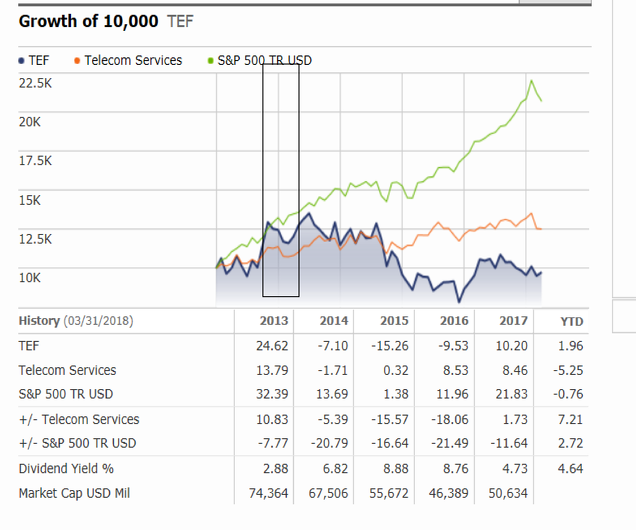This screenshot has width=636, height=530.
Task: Click the 22.5K axis label
Action: click(35, 83)
